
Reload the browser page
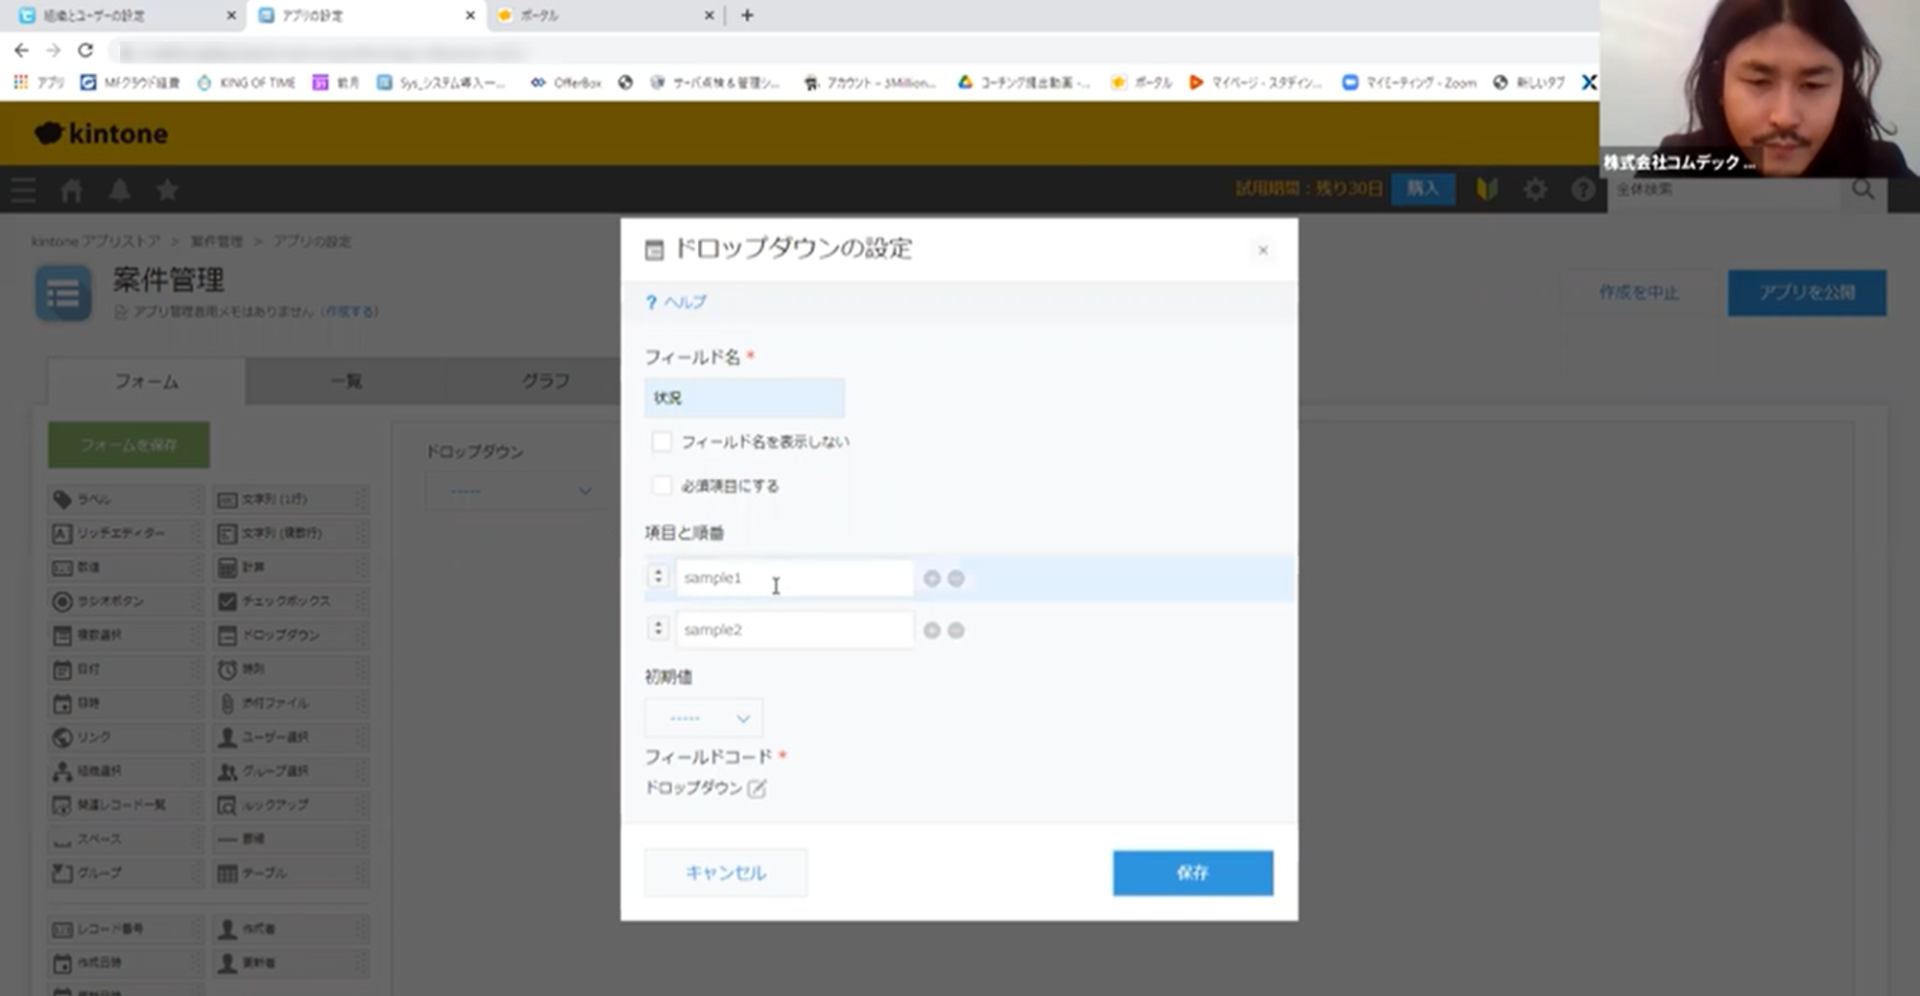tap(86, 50)
